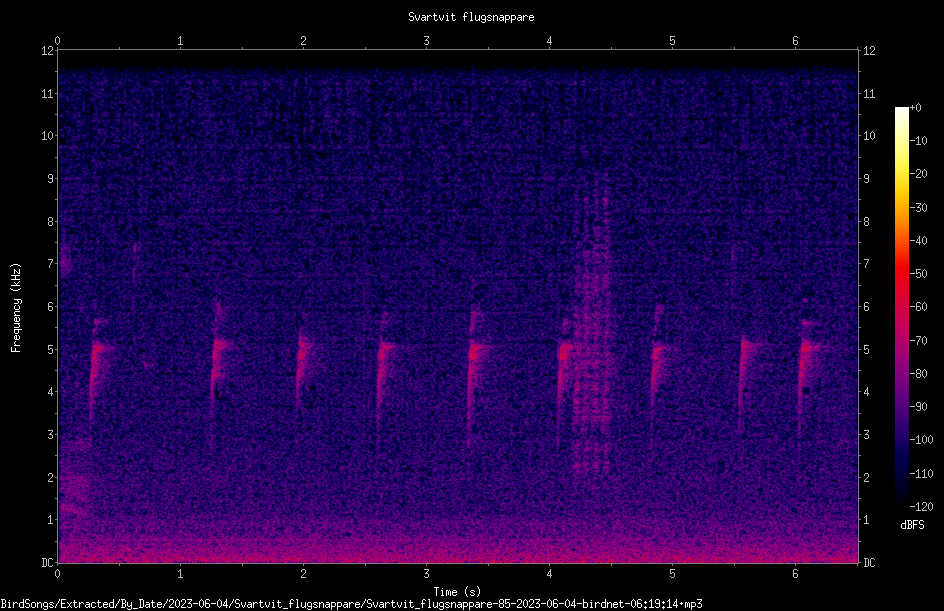The height and width of the screenshot is (611, 944).
Task: Click the 'Svartvit flugsnappare' title text
Action: 471,17
